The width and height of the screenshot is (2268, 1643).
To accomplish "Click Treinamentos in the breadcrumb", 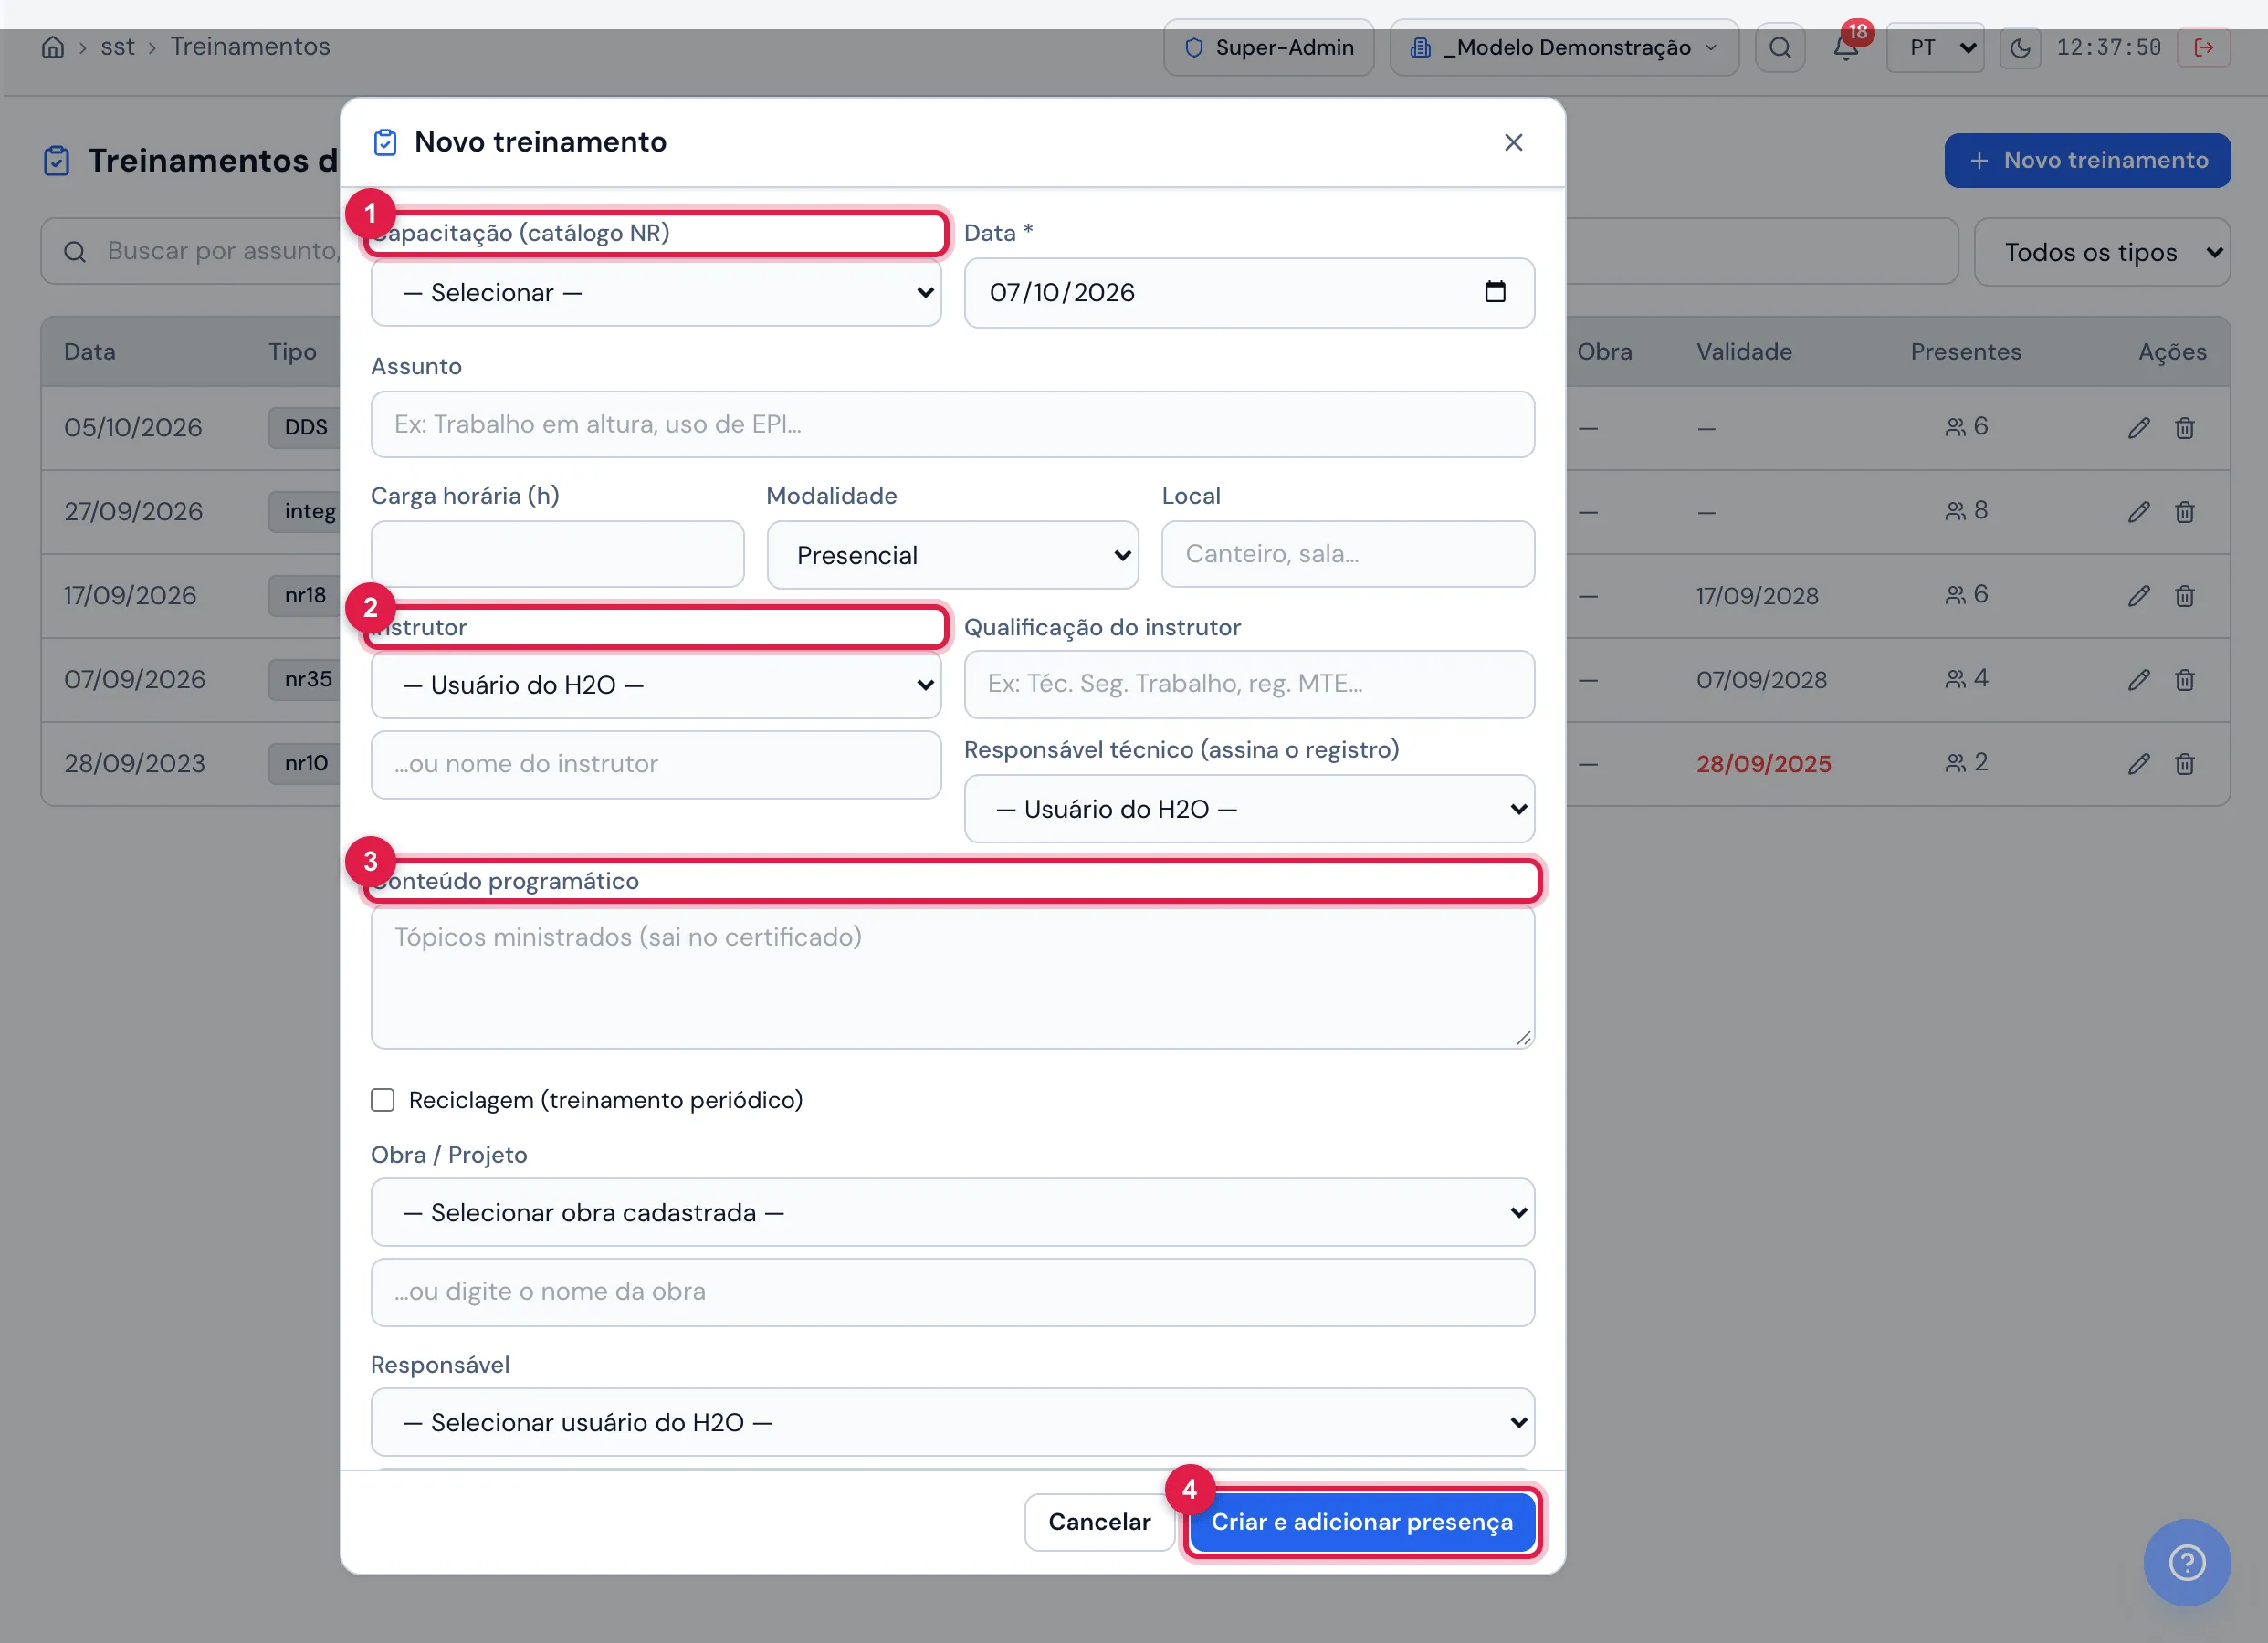I will 250,47.
